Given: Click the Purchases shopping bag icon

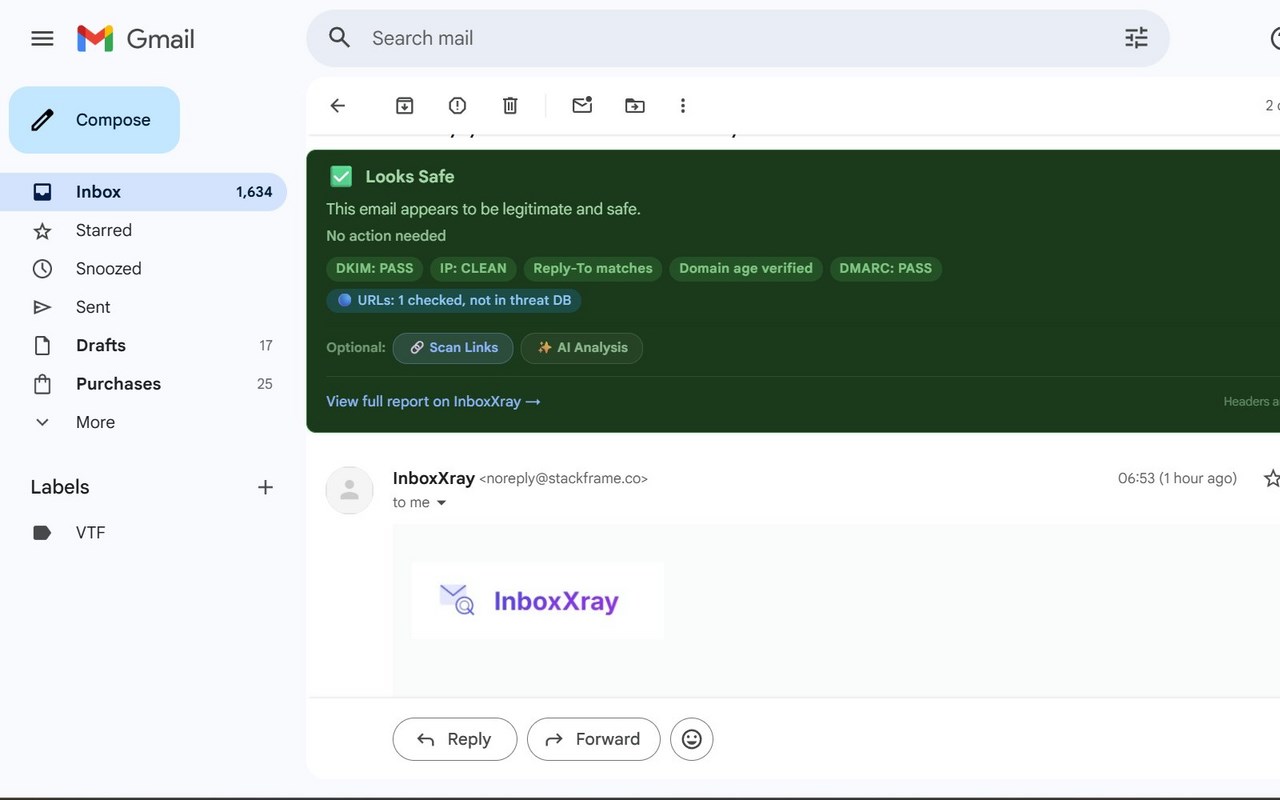Looking at the screenshot, I should point(42,384).
